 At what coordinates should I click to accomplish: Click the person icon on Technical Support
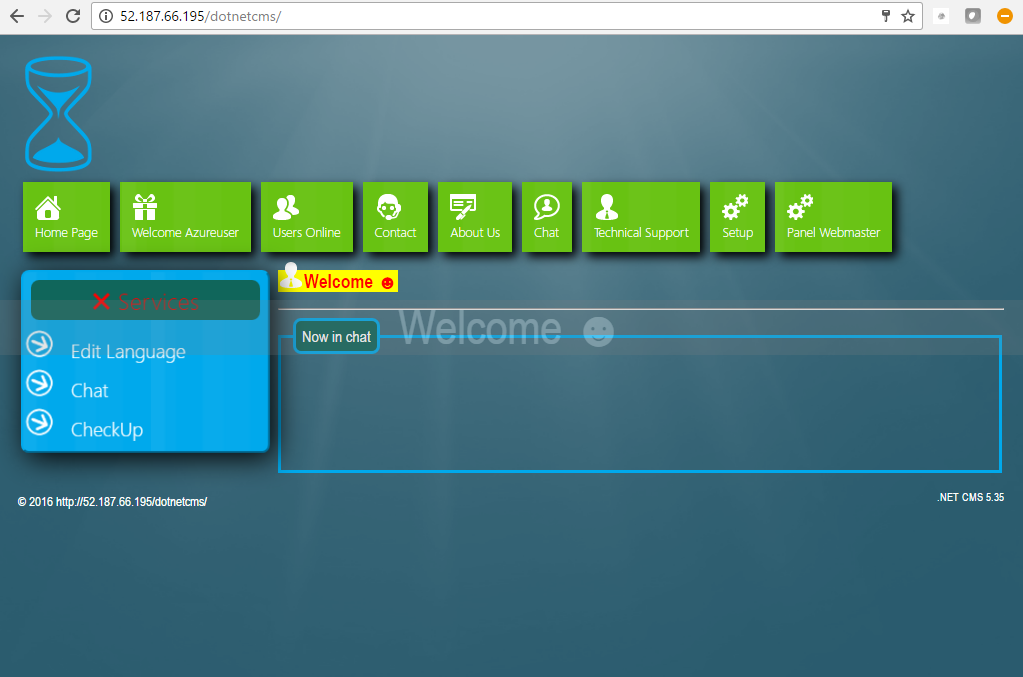click(x=607, y=207)
